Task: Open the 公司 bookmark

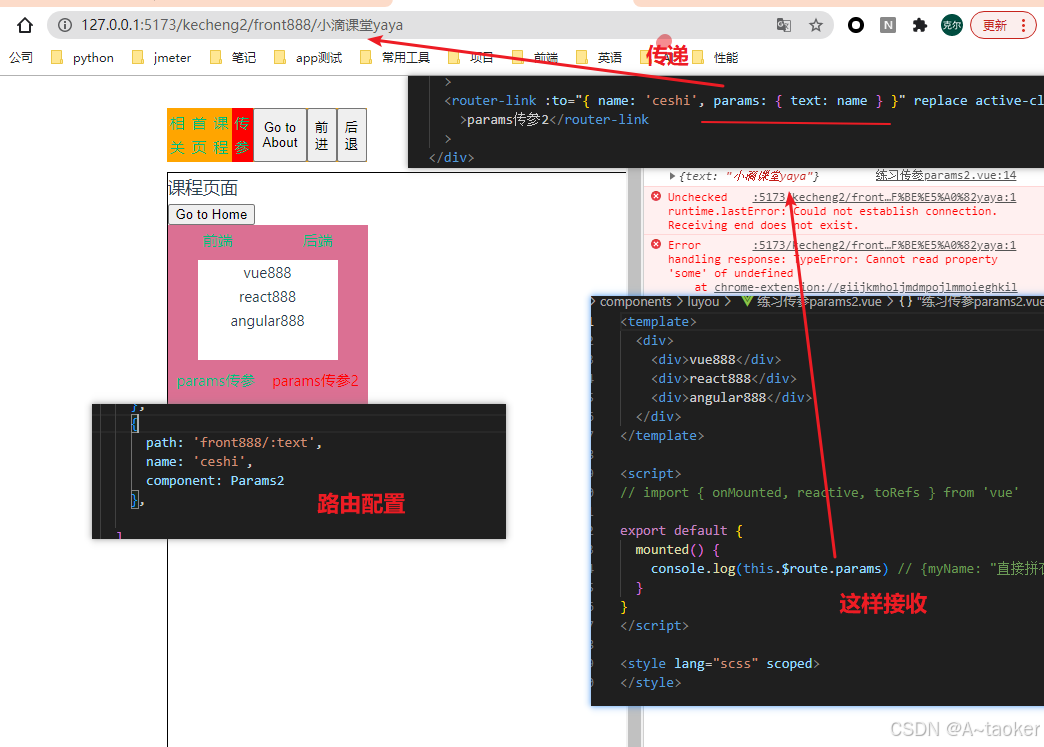Action: coord(21,58)
